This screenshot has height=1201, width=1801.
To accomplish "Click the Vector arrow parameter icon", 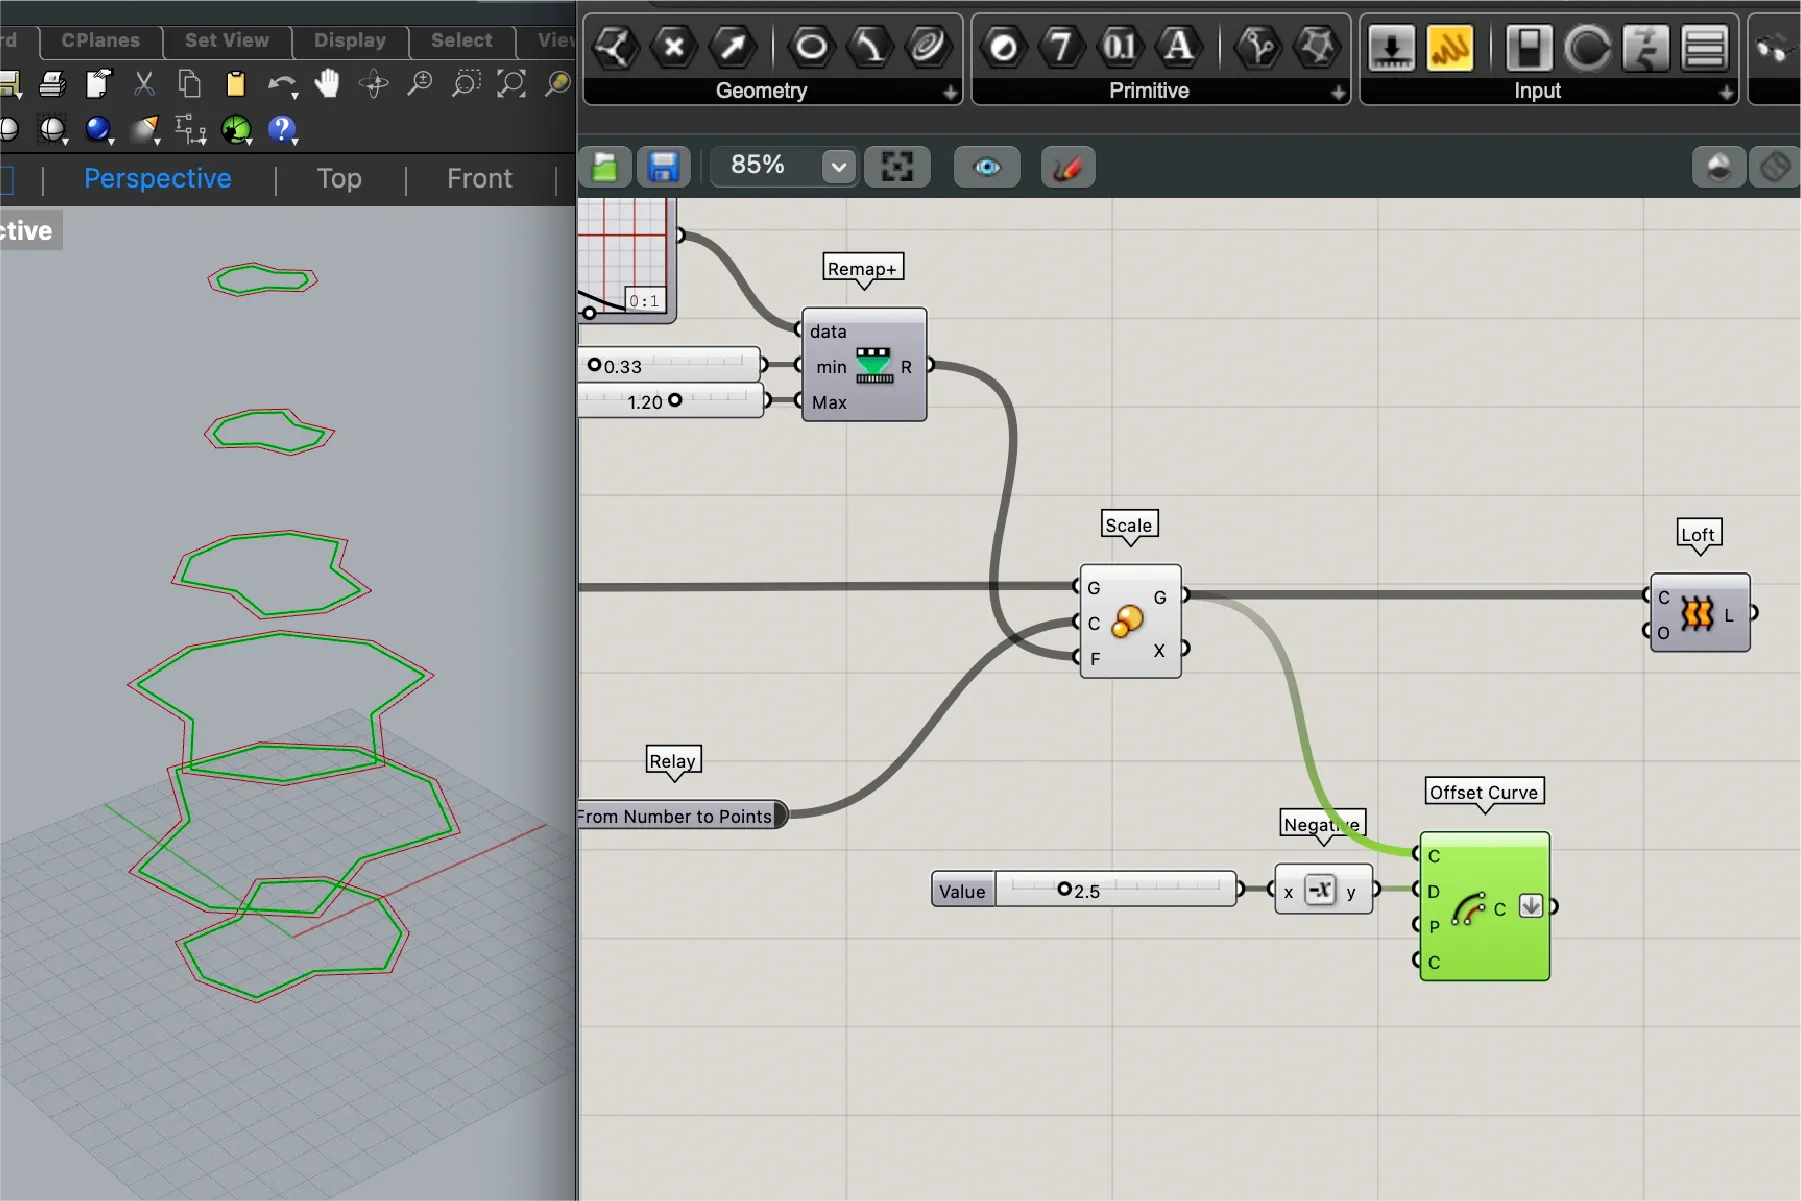I will (733, 47).
